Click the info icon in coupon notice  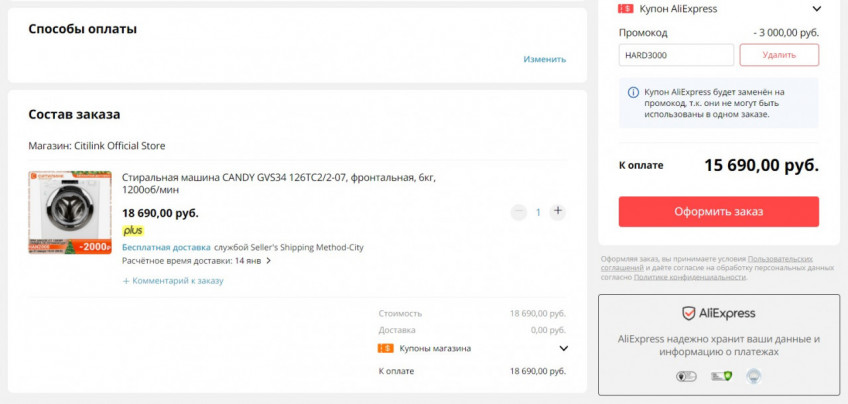(x=633, y=92)
